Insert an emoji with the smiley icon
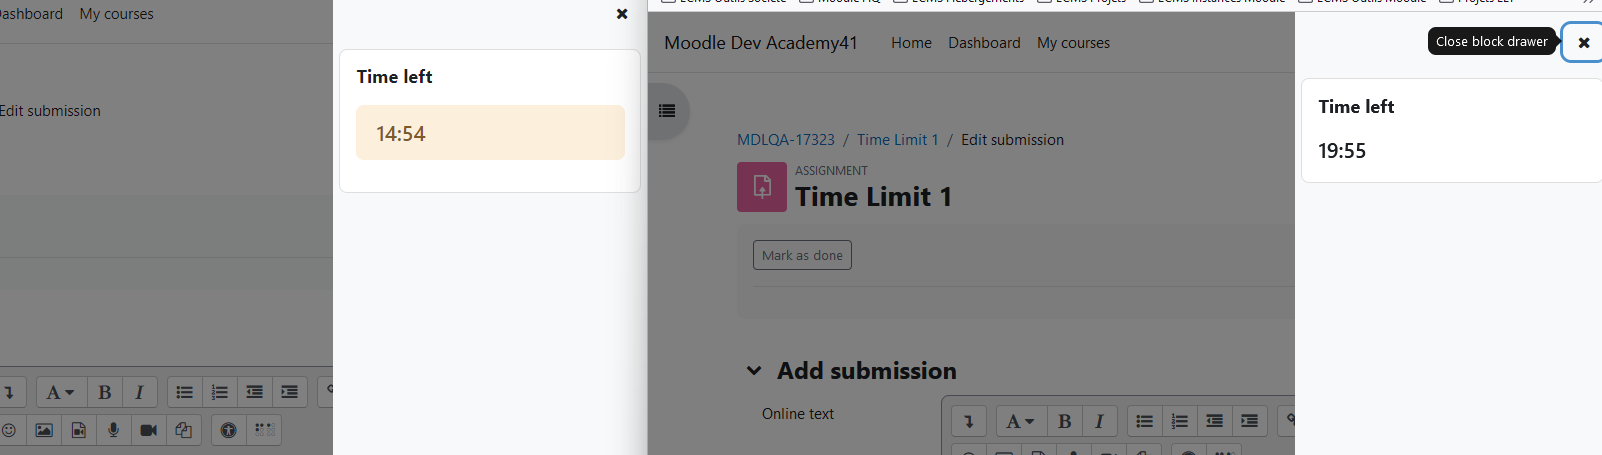The height and width of the screenshot is (455, 1602). coord(9,430)
